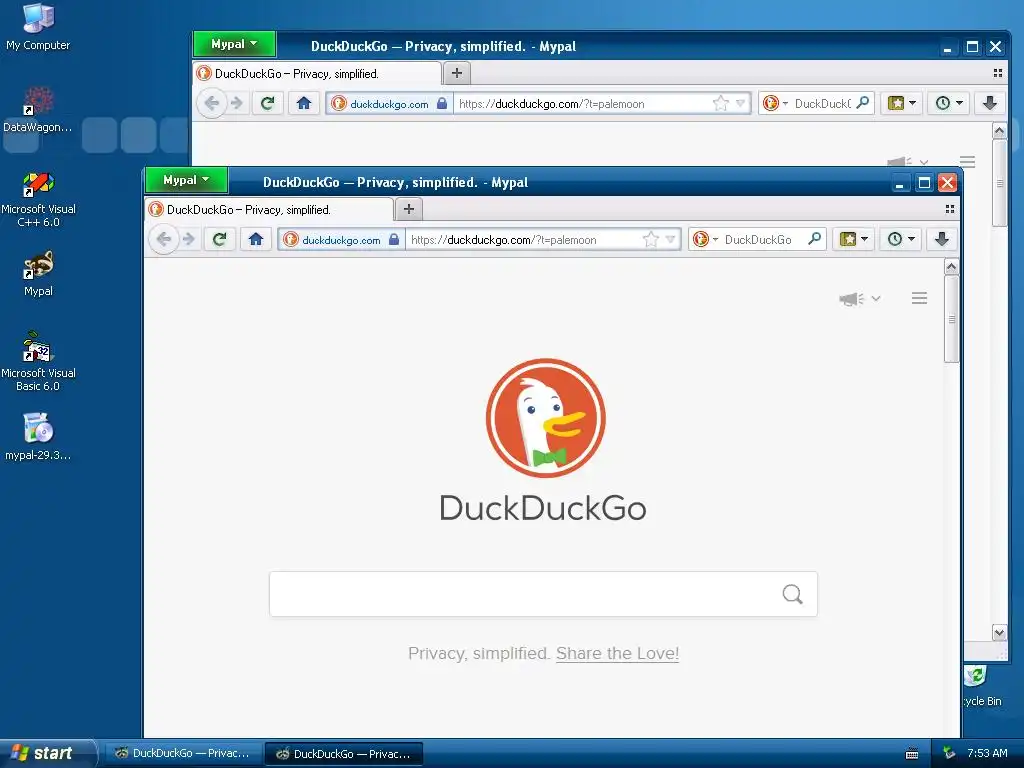Bookmark page with star in rear window
Viewport: 1024px width, 768px height.
(720, 103)
